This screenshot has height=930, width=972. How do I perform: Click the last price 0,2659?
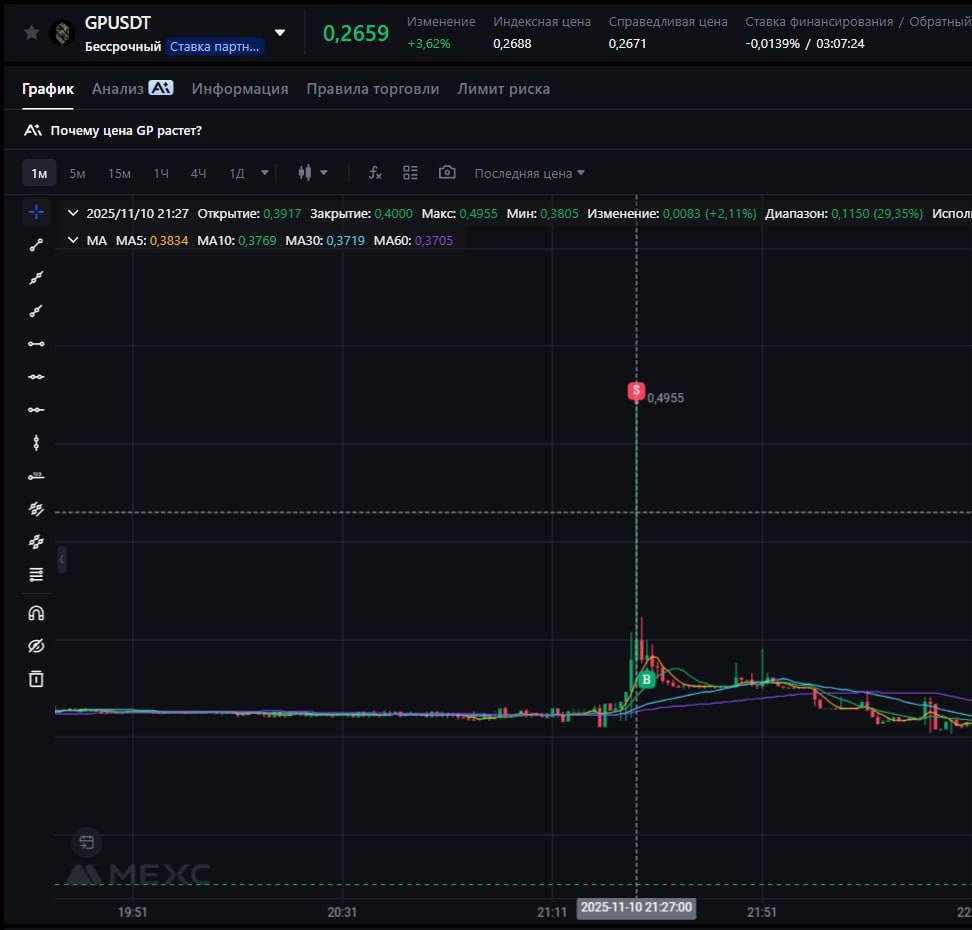356,33
